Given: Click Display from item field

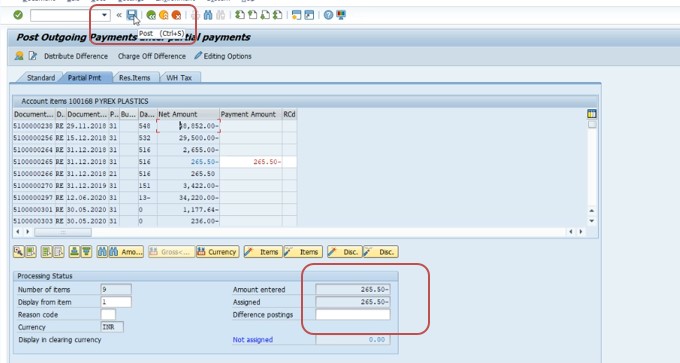Looking at the screenshot, I should pyautogui.click(x=116, y=302).
